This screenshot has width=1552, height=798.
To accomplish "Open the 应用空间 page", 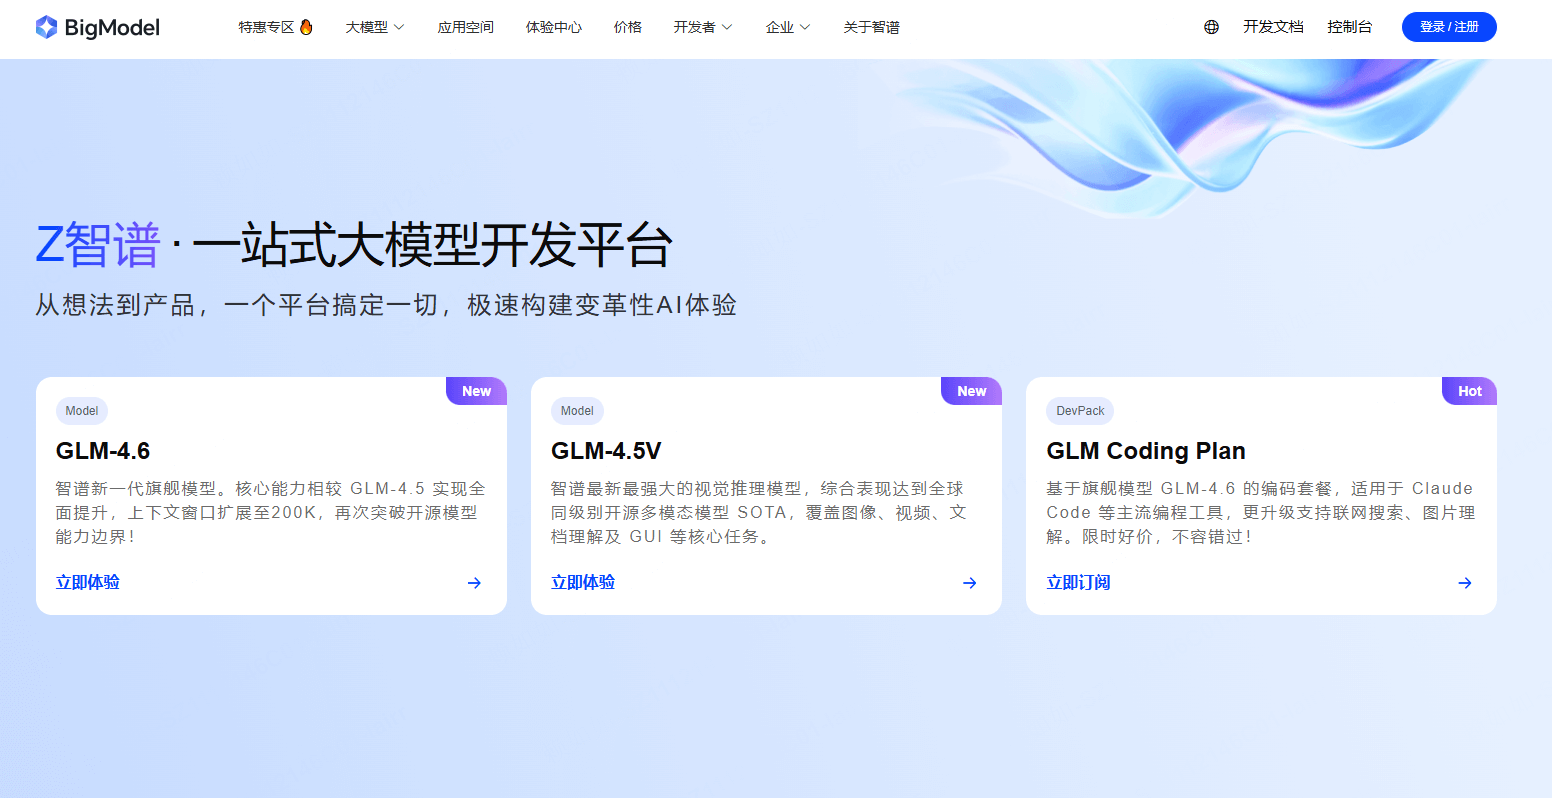I will pos(465,27).
